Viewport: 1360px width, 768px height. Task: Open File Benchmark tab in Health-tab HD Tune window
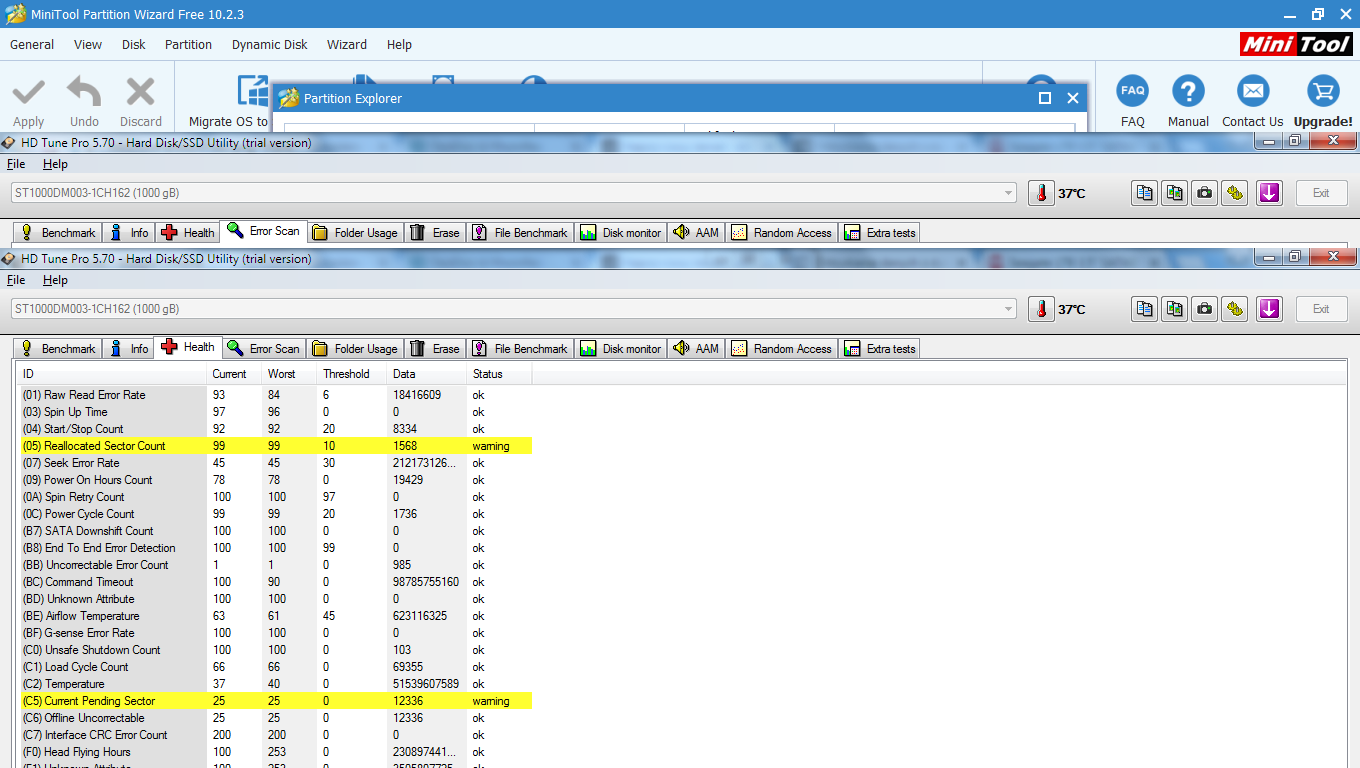click(520, 349)
